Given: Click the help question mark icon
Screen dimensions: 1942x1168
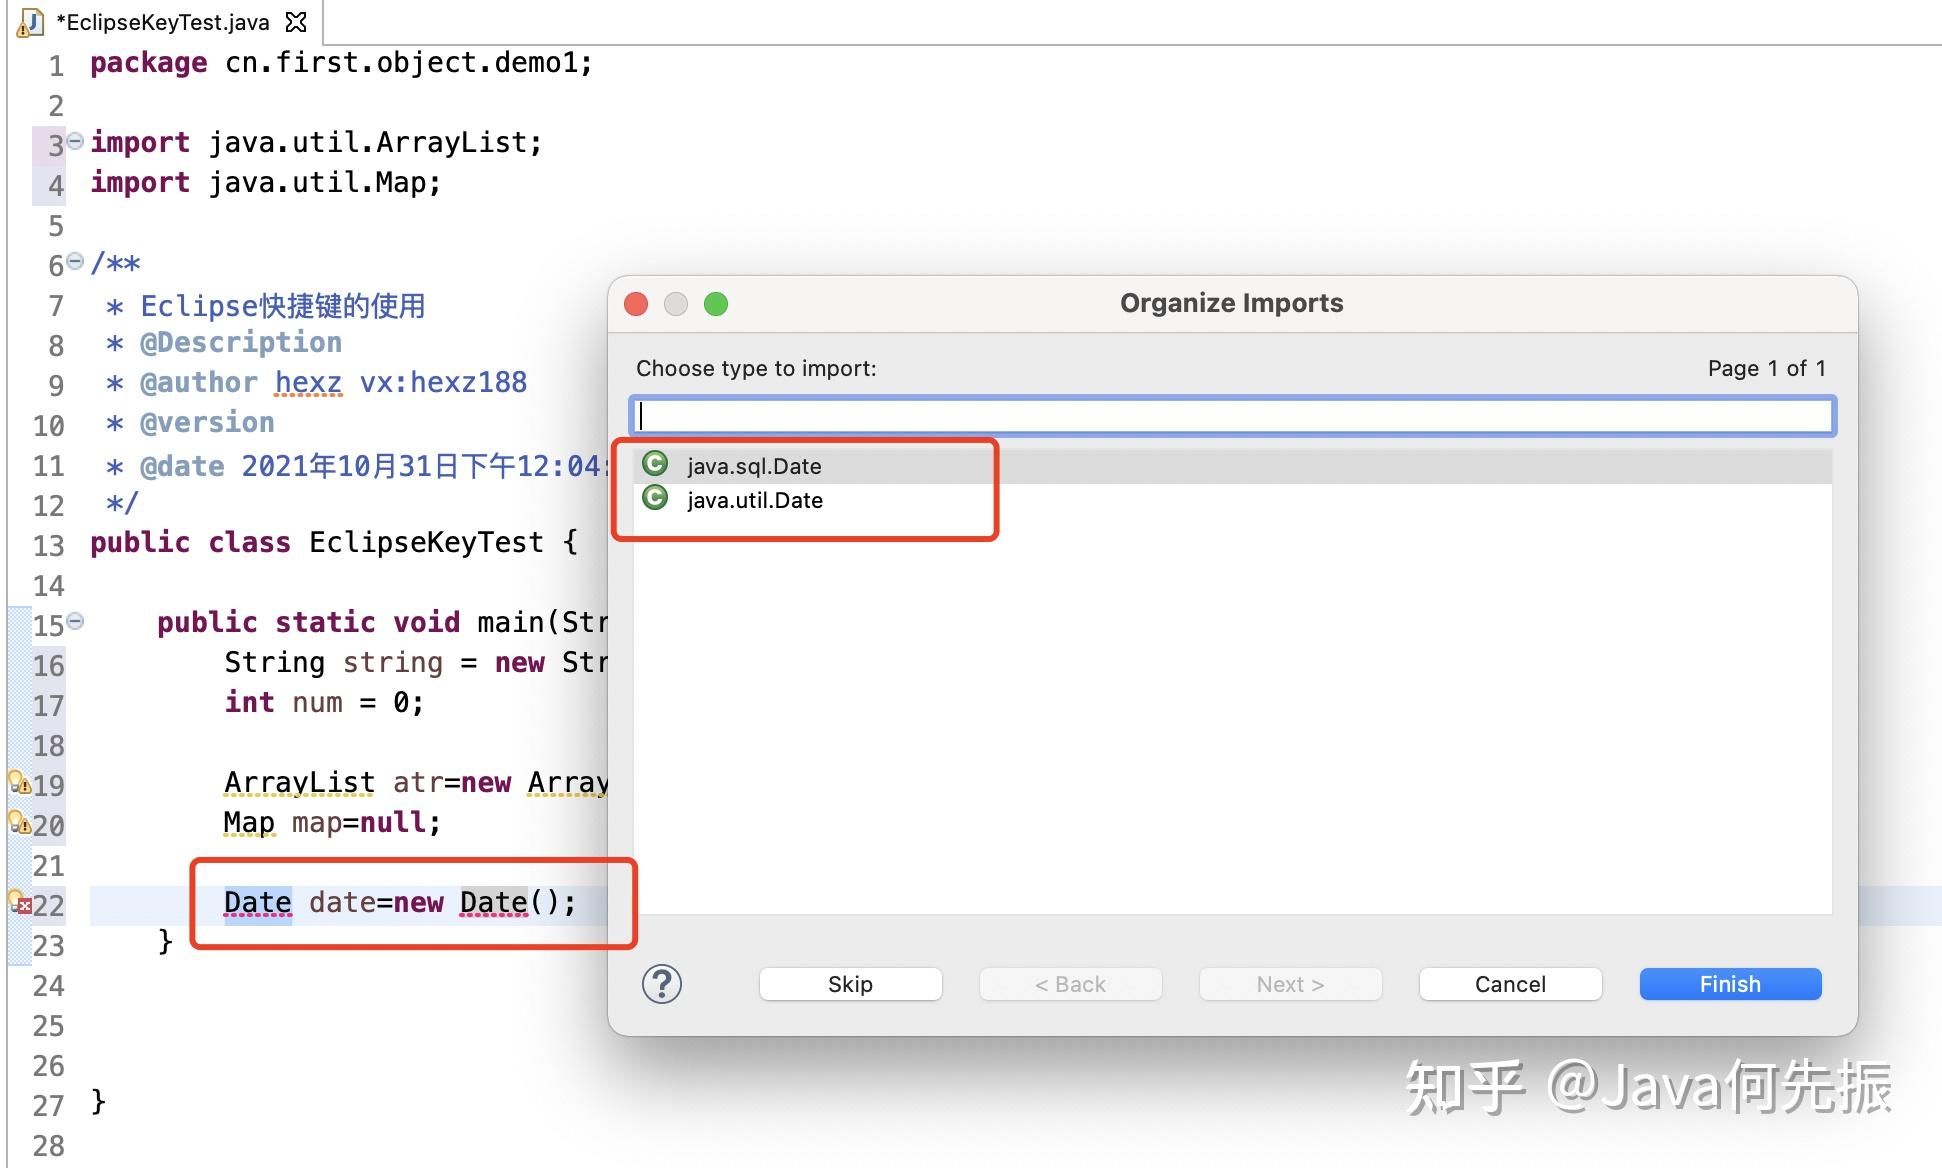Looking at the screenshot, I should (x=661, y=984).
